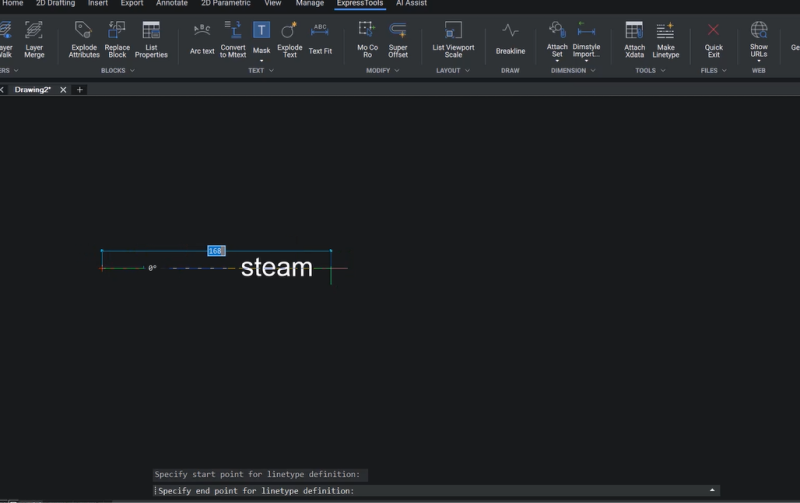Viewport: 800px width, 503px height.
Task: Open the Layer Merge tool
Action: click(x=34, y=40)
